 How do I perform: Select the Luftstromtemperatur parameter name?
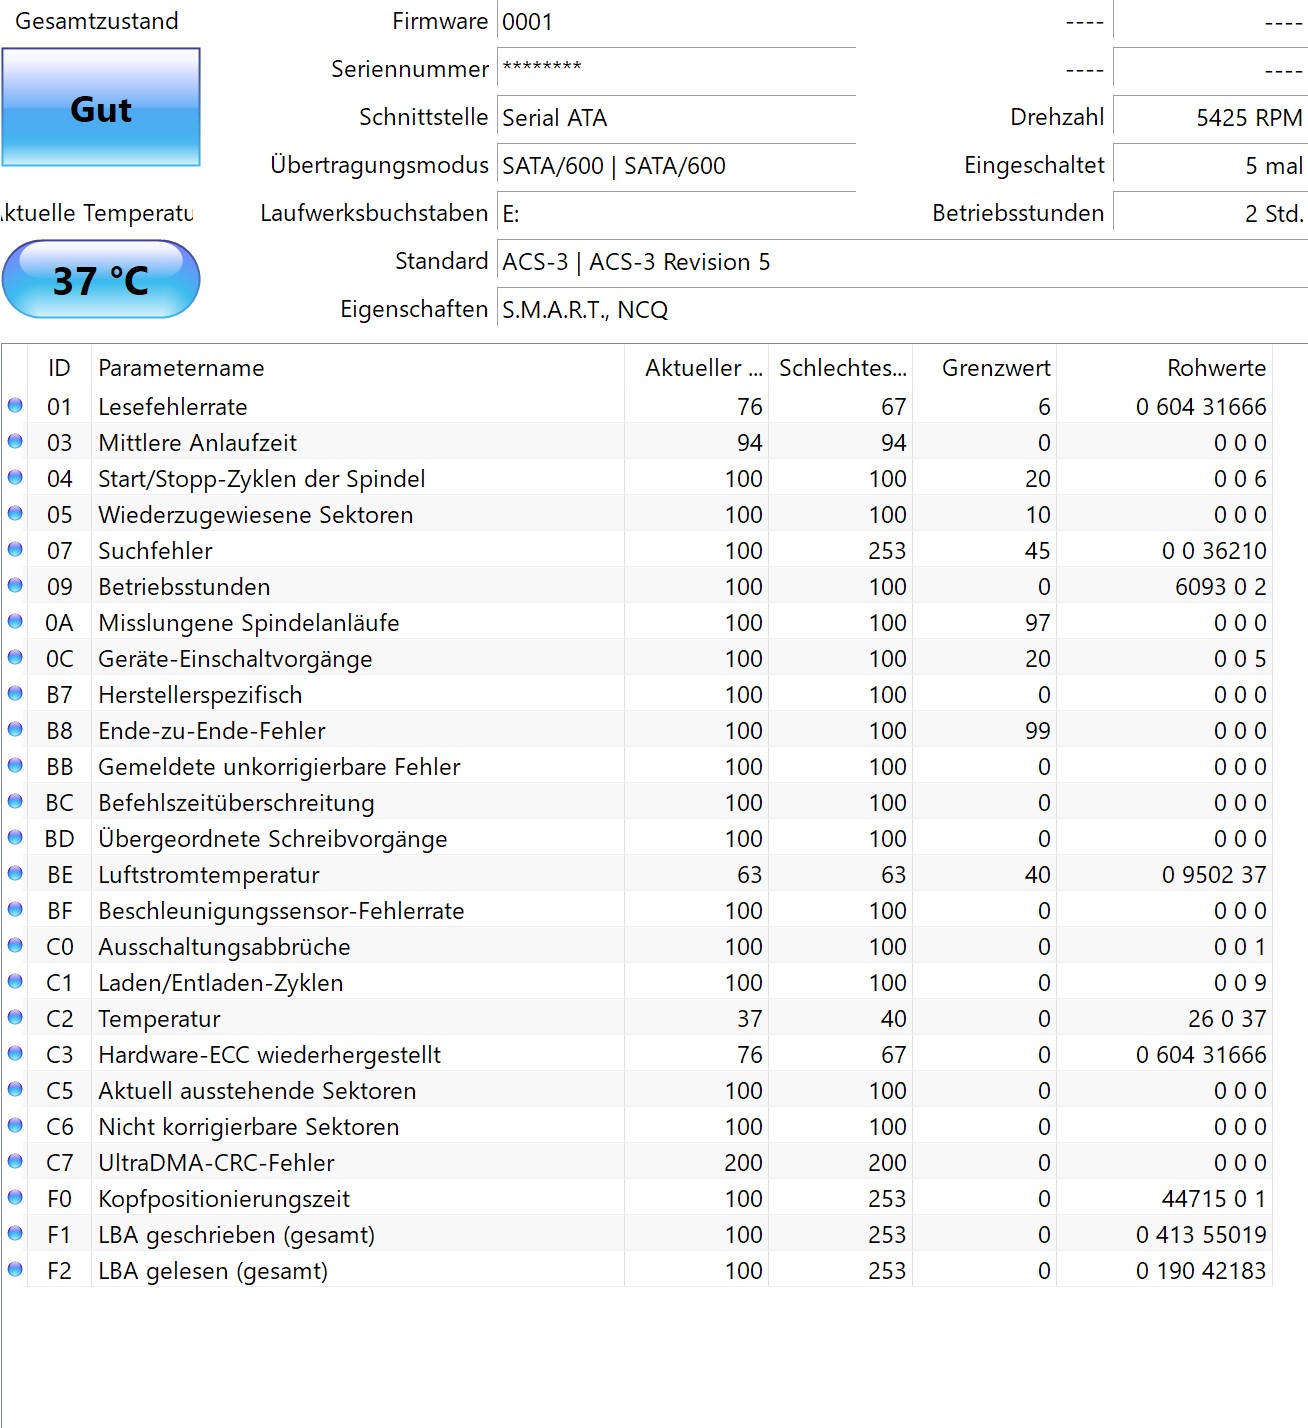click(x=209, y=875)
